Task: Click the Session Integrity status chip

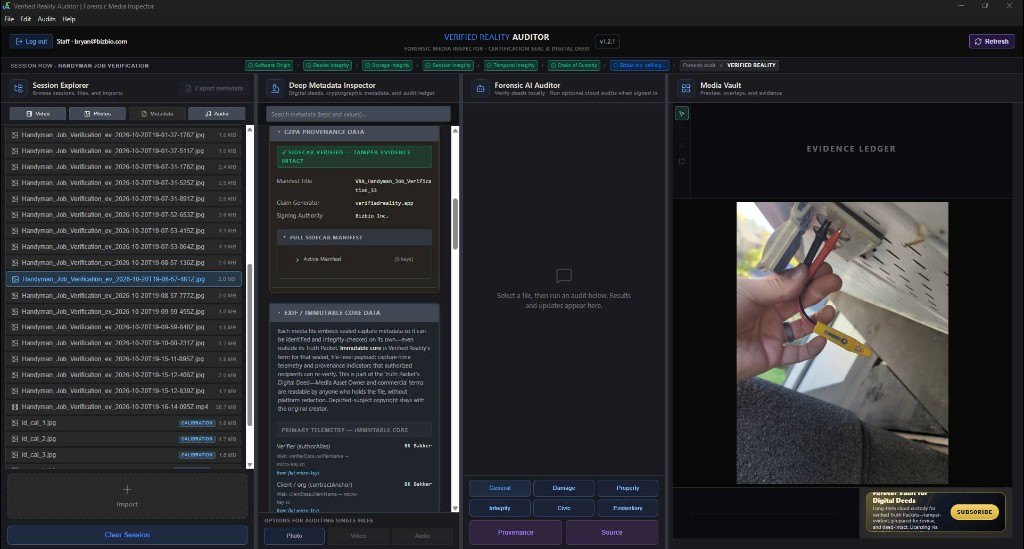Action: (x=448, y=65)
